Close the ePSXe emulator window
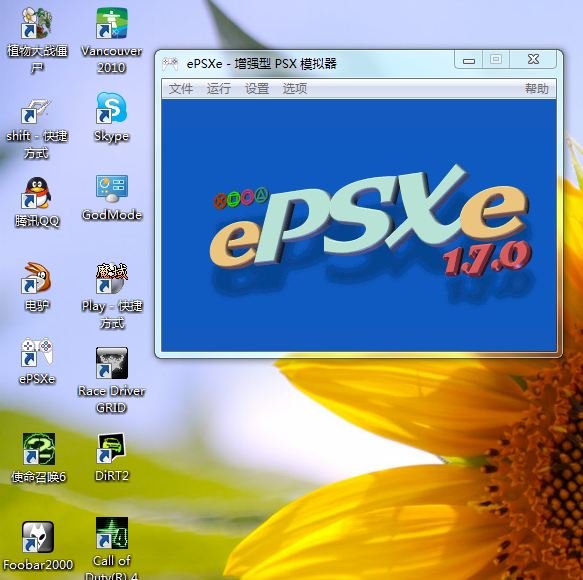The width and height of the screenshot is (583, 580). pos(533,59)
